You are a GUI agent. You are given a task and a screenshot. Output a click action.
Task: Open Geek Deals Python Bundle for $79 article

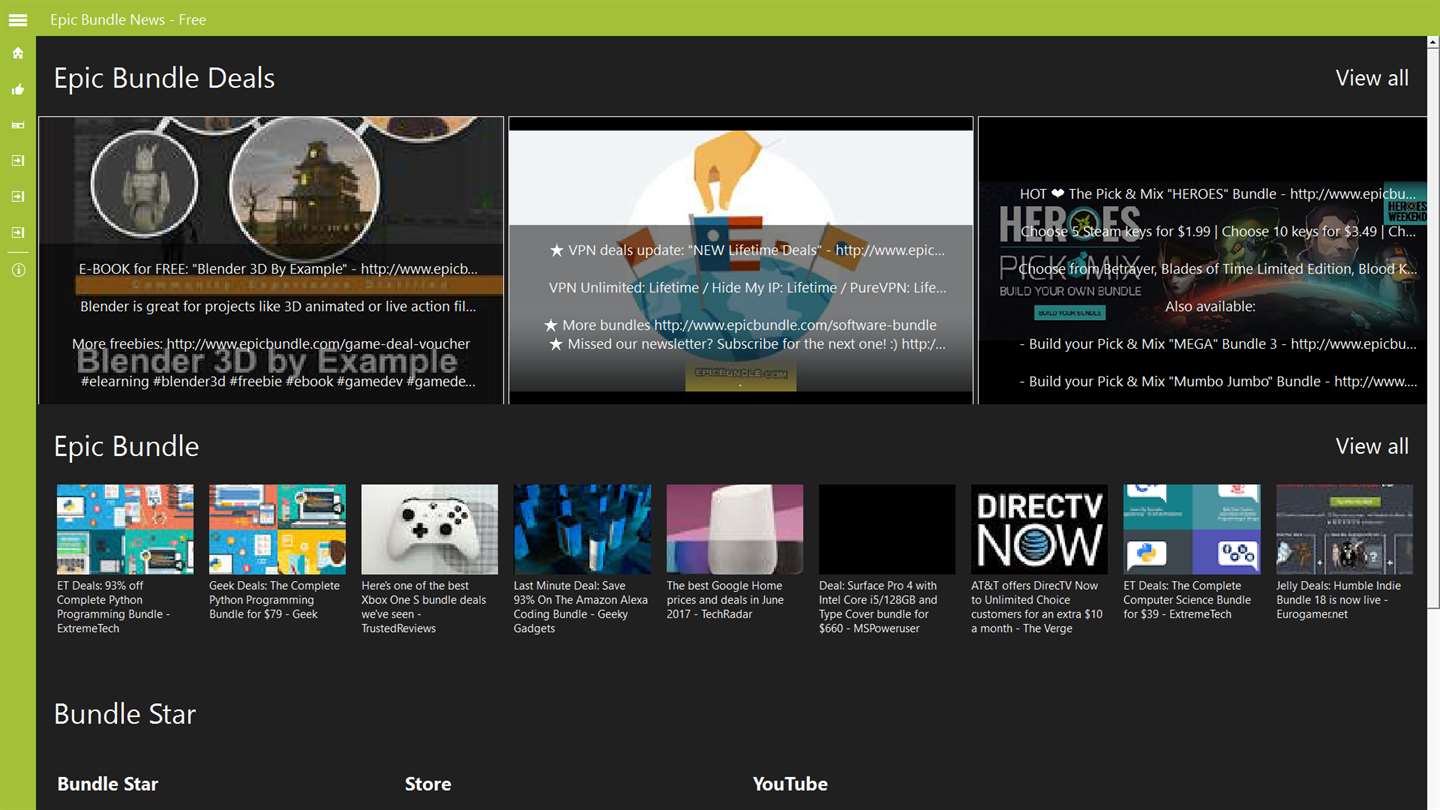277,553
